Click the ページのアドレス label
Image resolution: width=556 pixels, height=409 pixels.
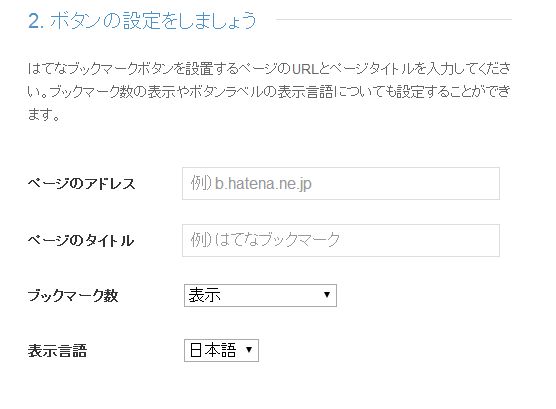pos(82,184)
